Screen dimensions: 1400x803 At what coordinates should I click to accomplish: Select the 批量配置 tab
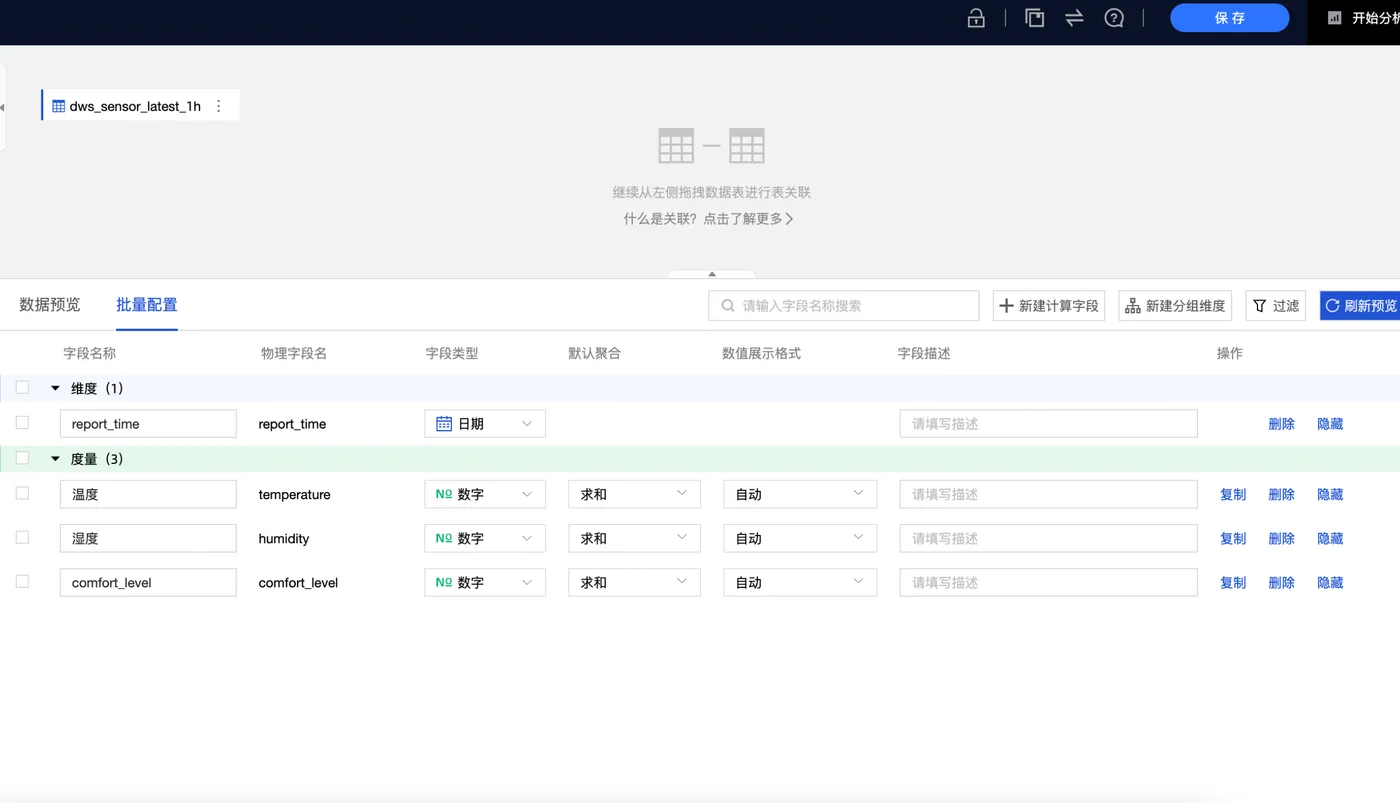[147, 305]
